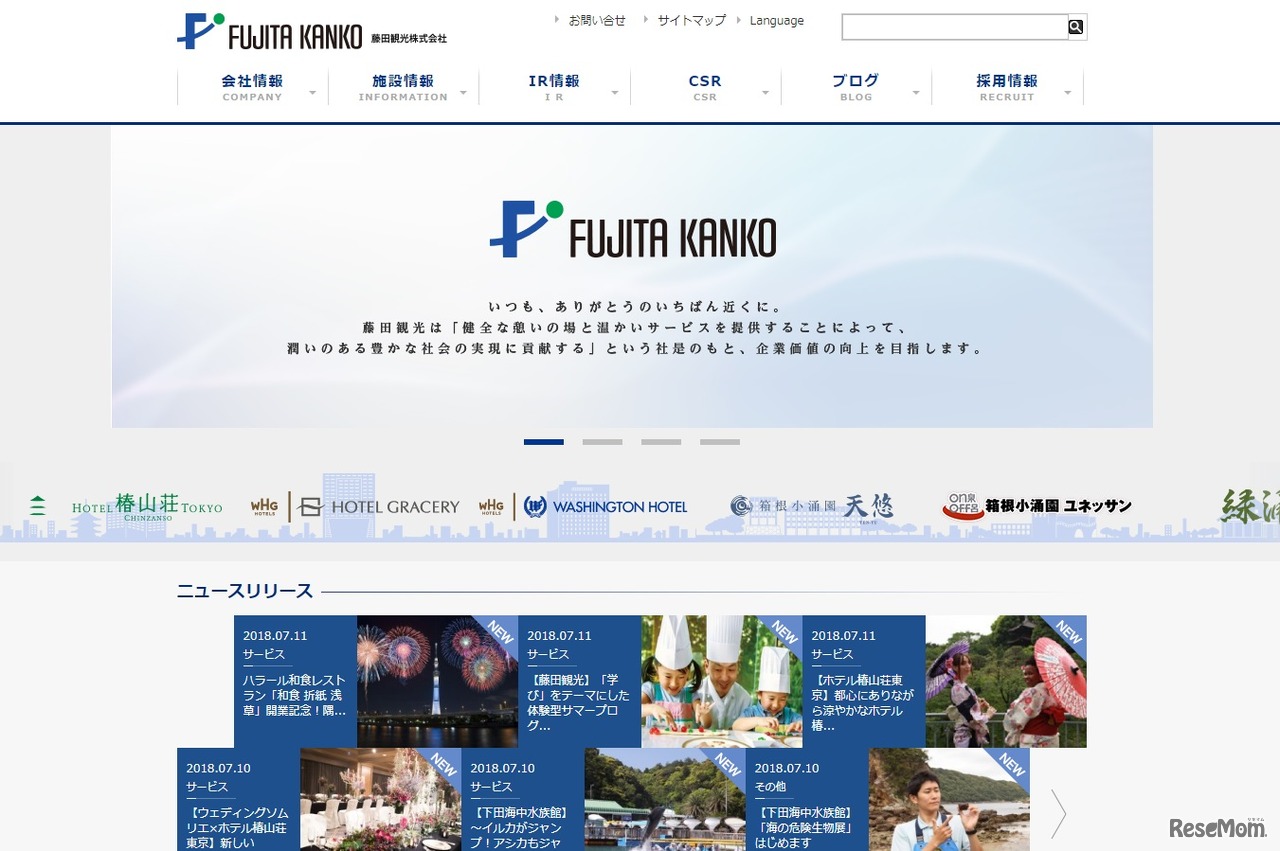This screenshot has width=1280, height=851.
Task: Select the fourth carousel slide indicator
Action: (720, 441)
